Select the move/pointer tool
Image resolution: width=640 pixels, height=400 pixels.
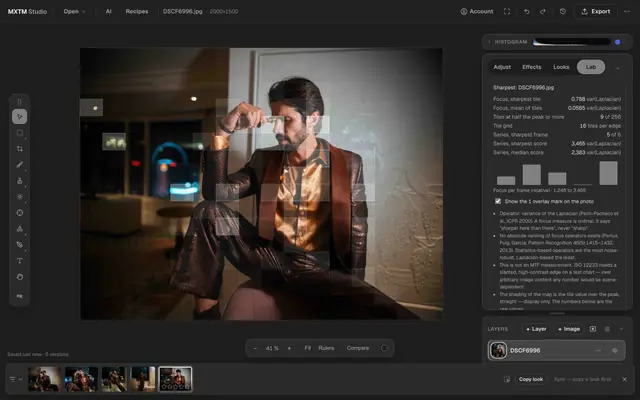(19, 117)
